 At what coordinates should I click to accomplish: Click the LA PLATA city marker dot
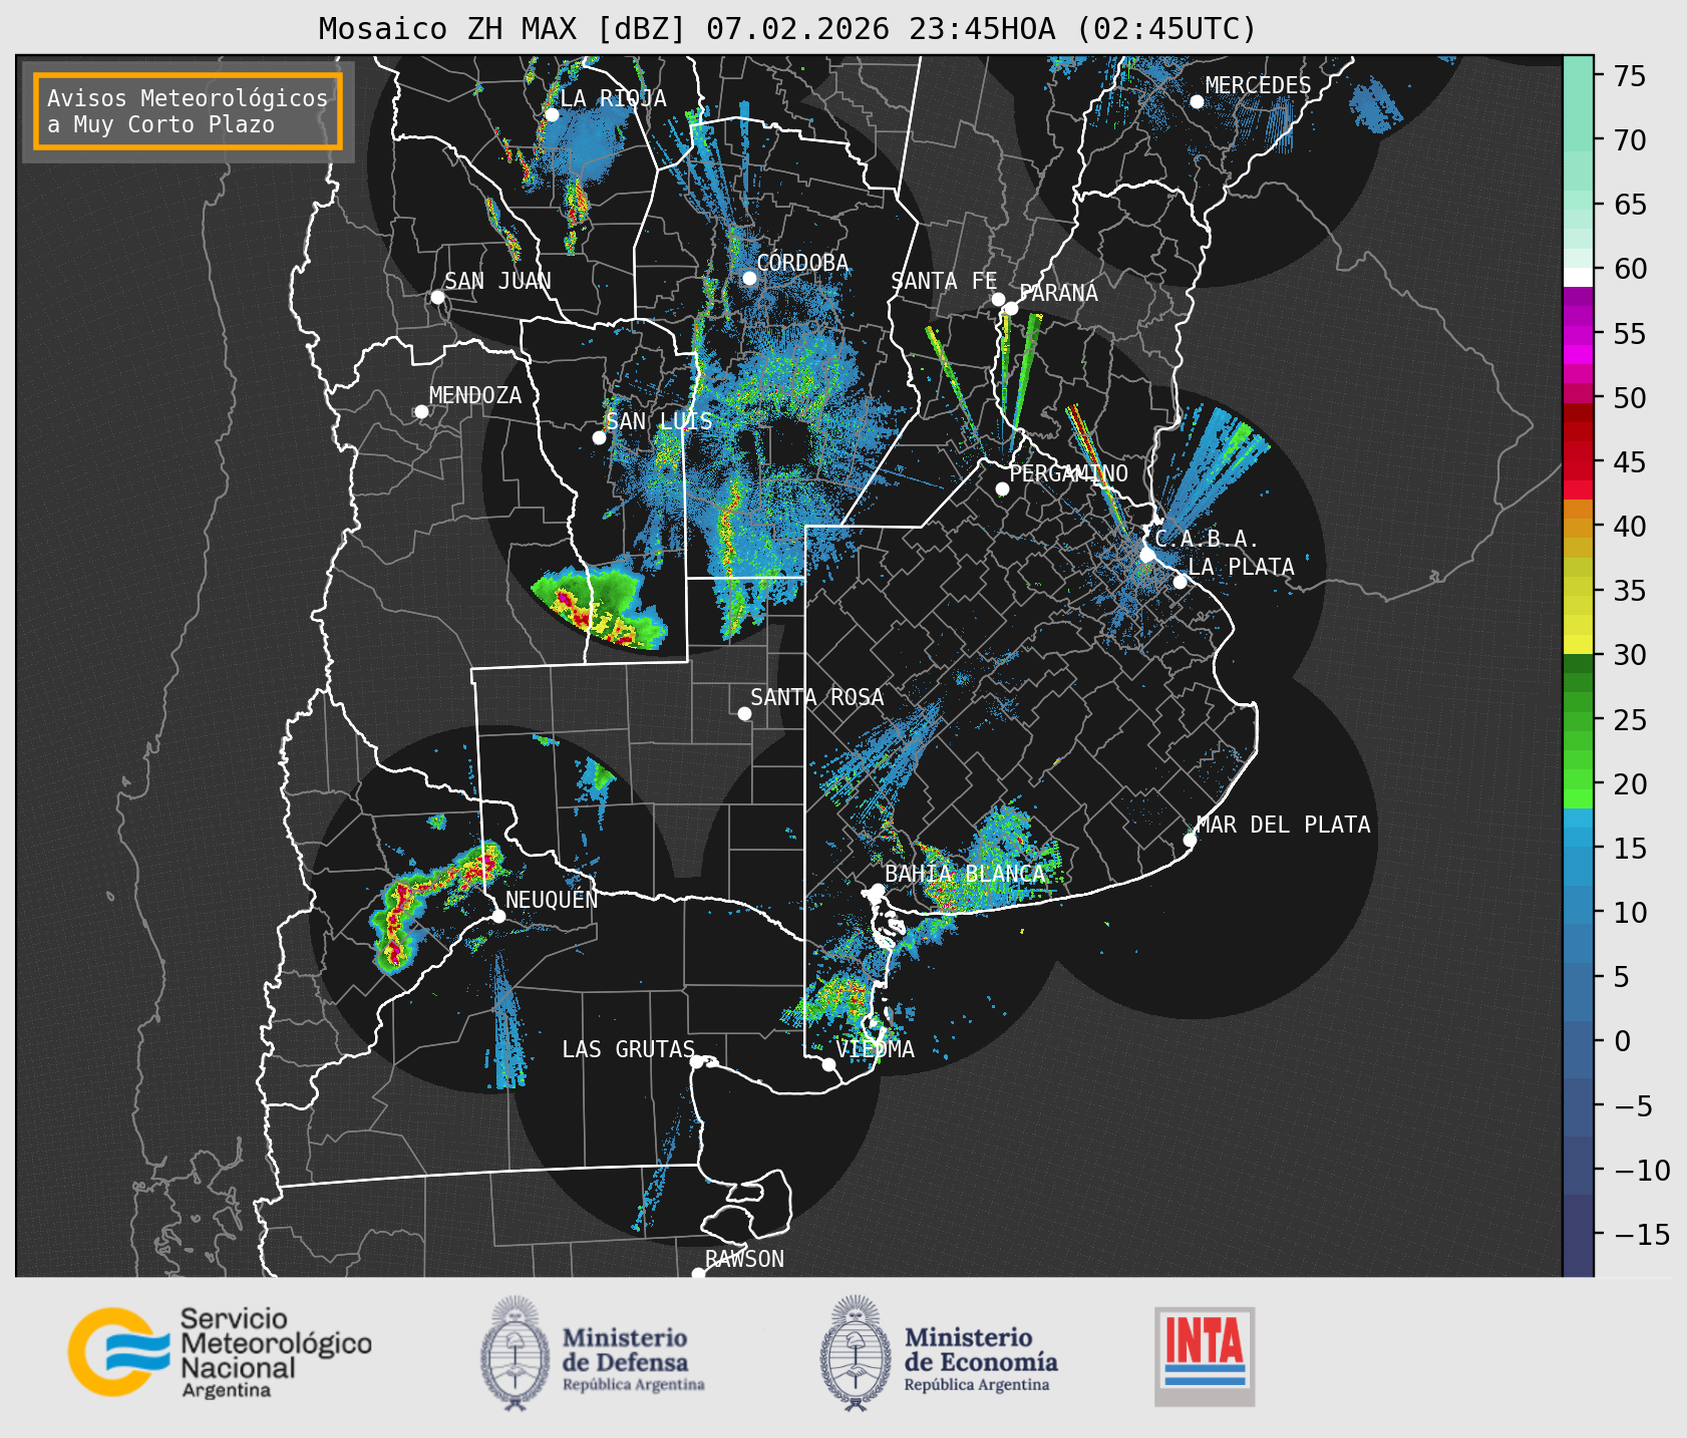pyautogui.click(x=1180, y=582)
